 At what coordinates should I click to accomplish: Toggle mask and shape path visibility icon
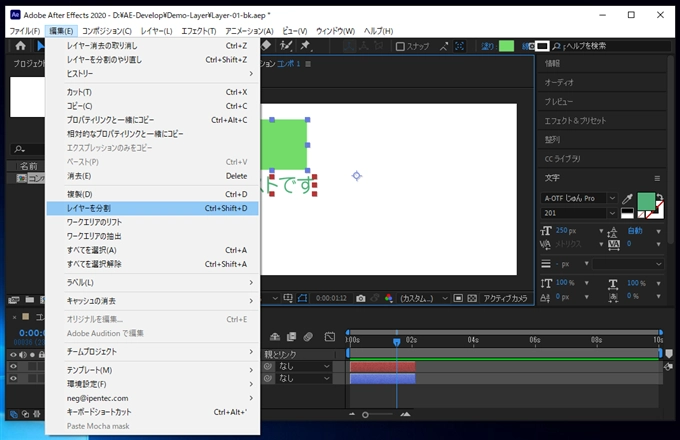click(x=302, y=298)
